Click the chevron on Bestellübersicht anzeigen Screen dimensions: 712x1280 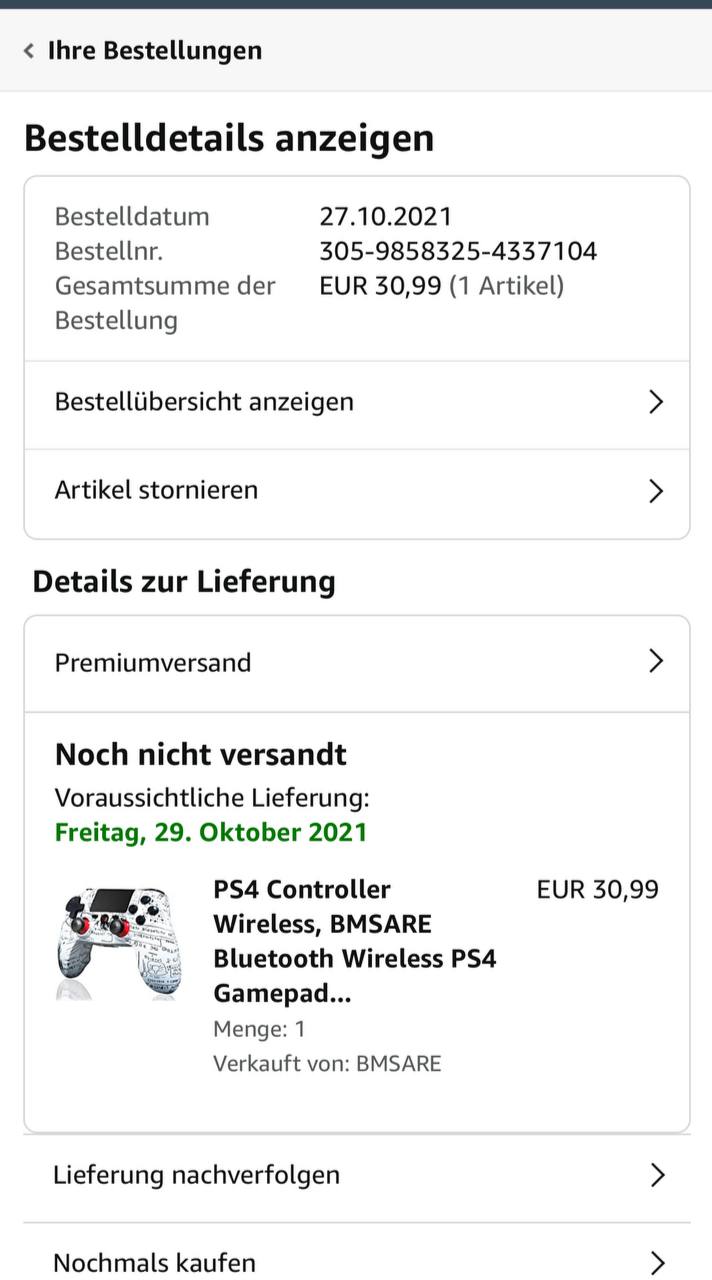(656, 402)
